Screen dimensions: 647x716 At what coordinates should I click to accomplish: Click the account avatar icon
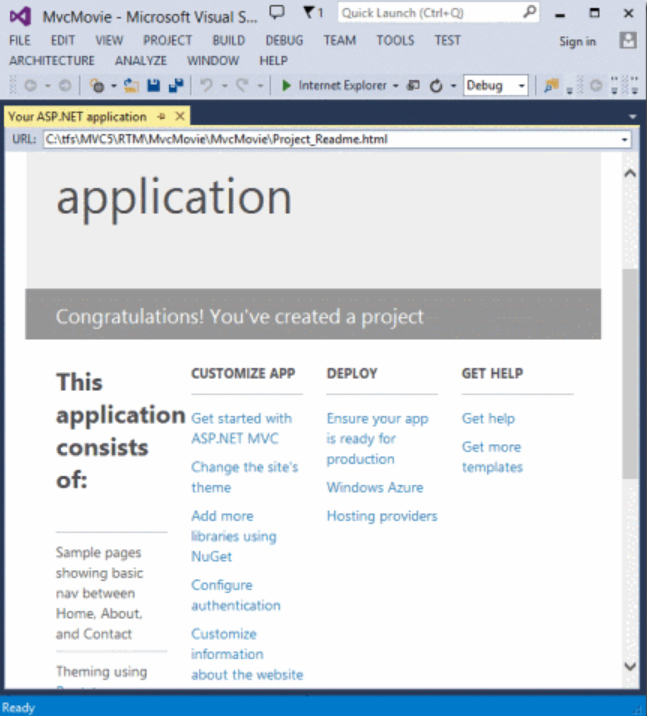point(628,40)
